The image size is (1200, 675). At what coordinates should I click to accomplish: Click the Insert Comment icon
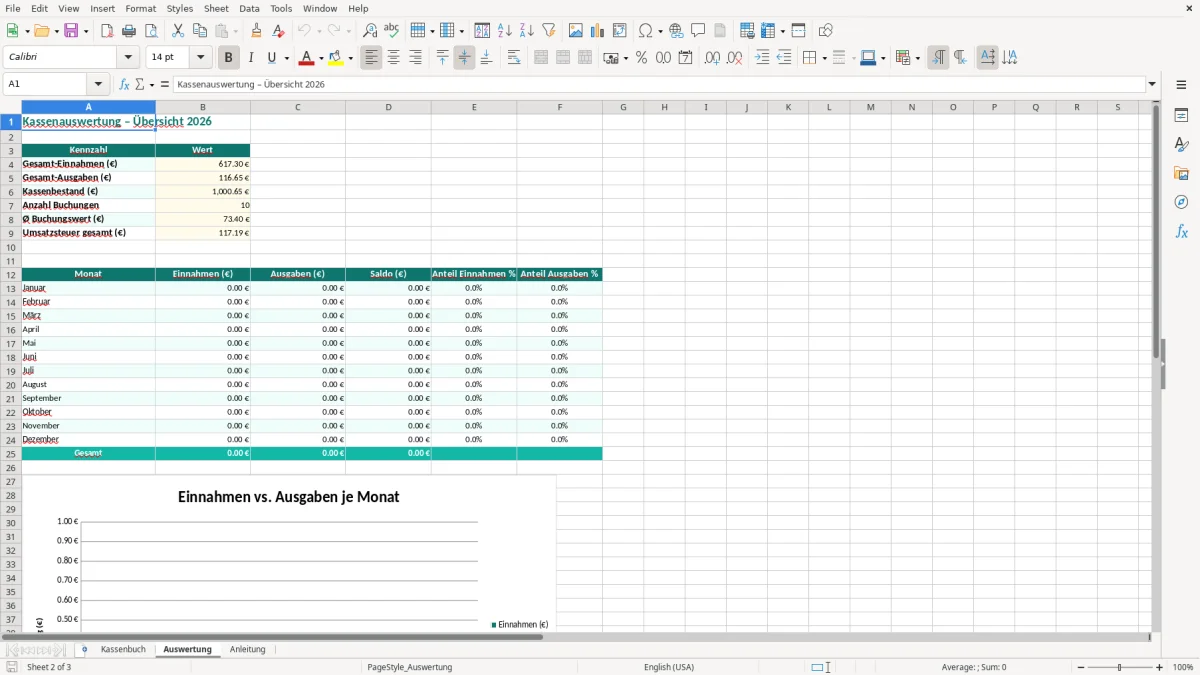click(698, 31)
